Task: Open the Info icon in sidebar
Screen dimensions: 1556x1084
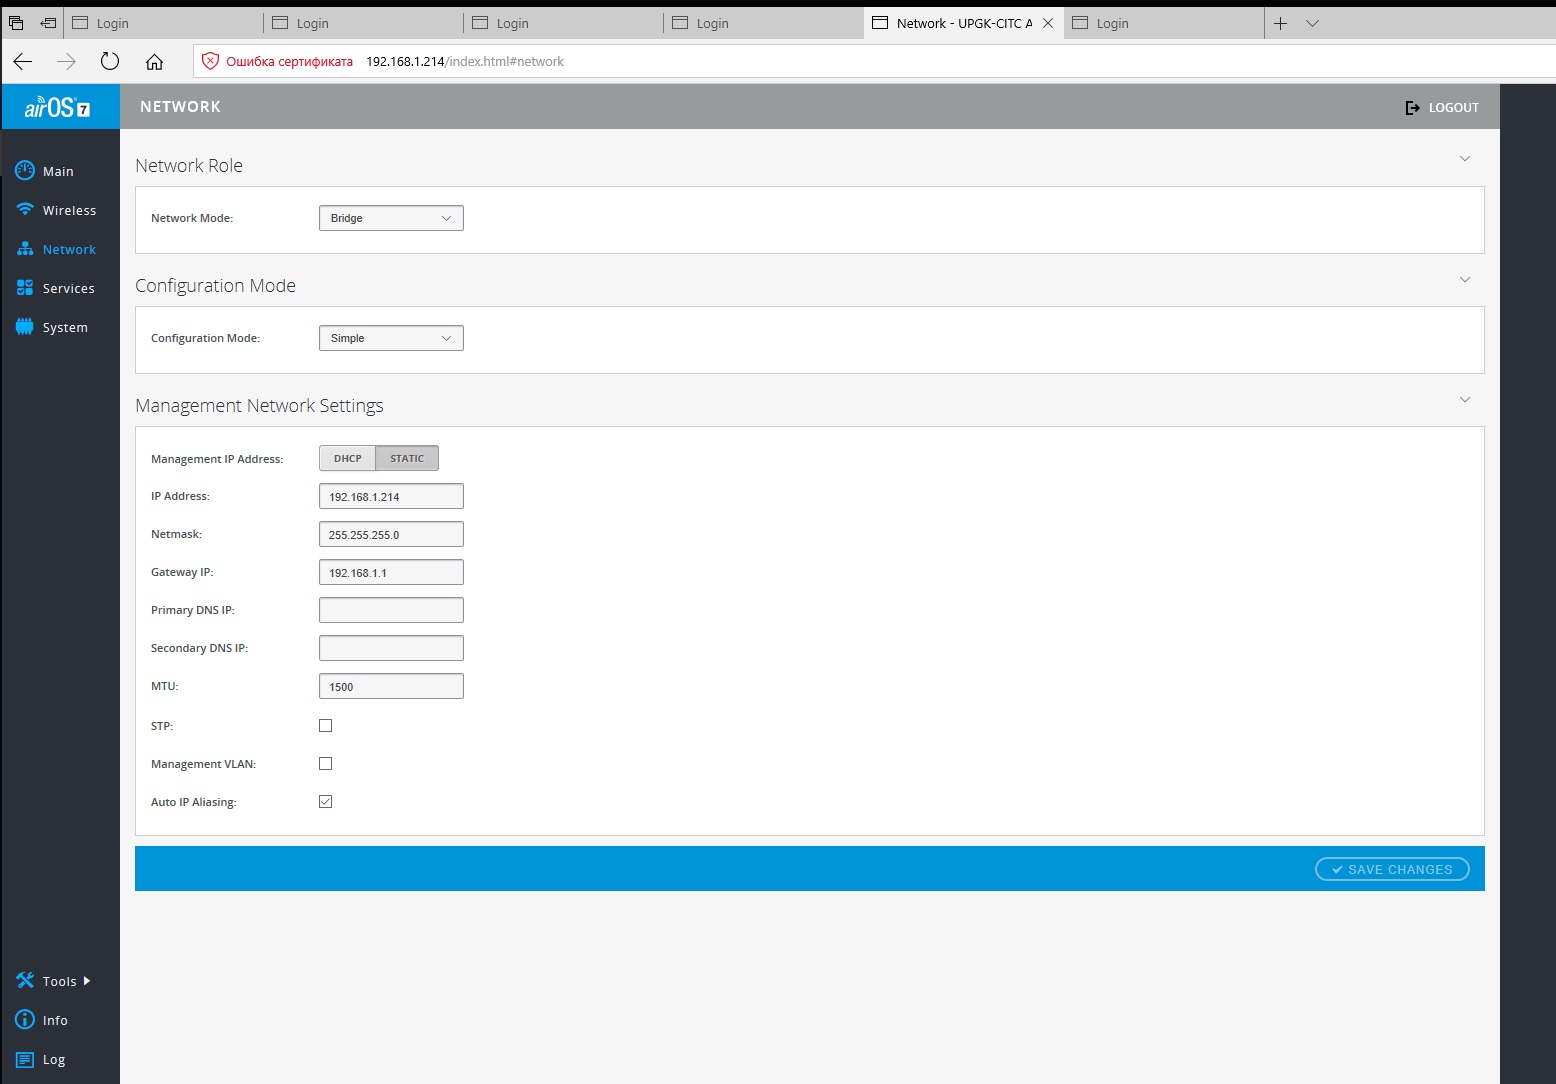Action: click(x=25, y=1020)
